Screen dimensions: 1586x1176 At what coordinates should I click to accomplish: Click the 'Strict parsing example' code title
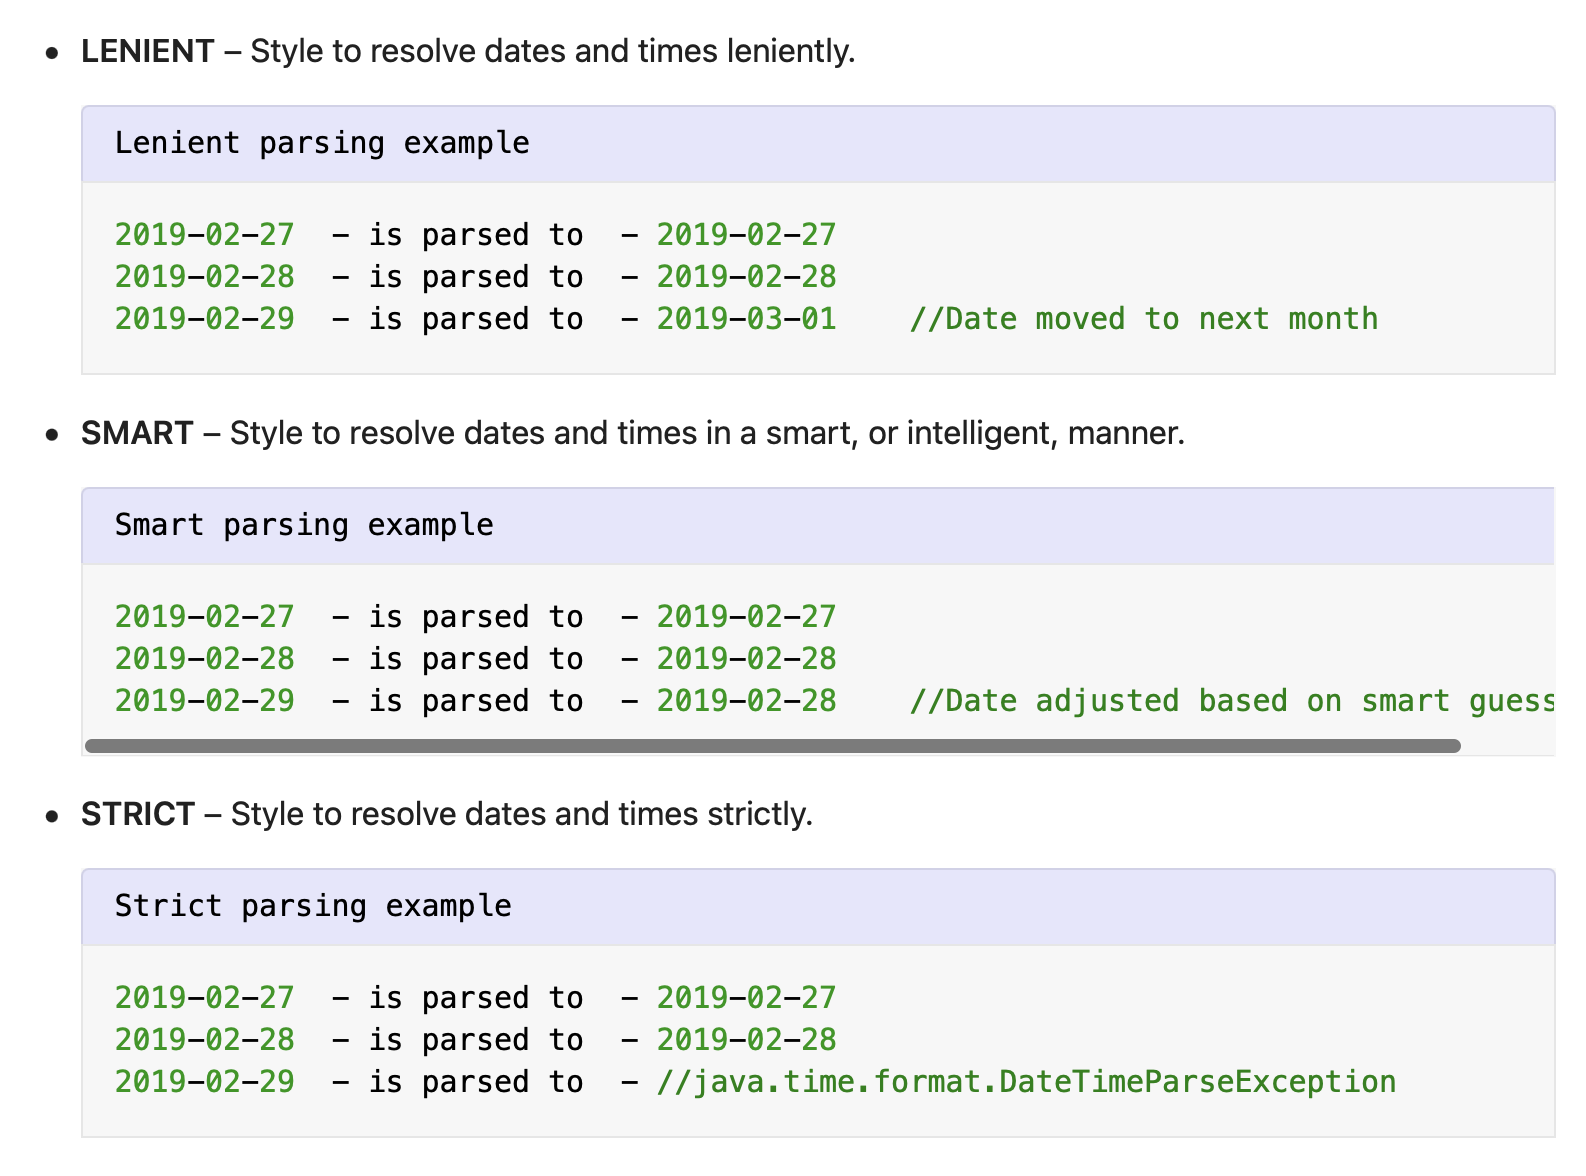click(313, 906)
